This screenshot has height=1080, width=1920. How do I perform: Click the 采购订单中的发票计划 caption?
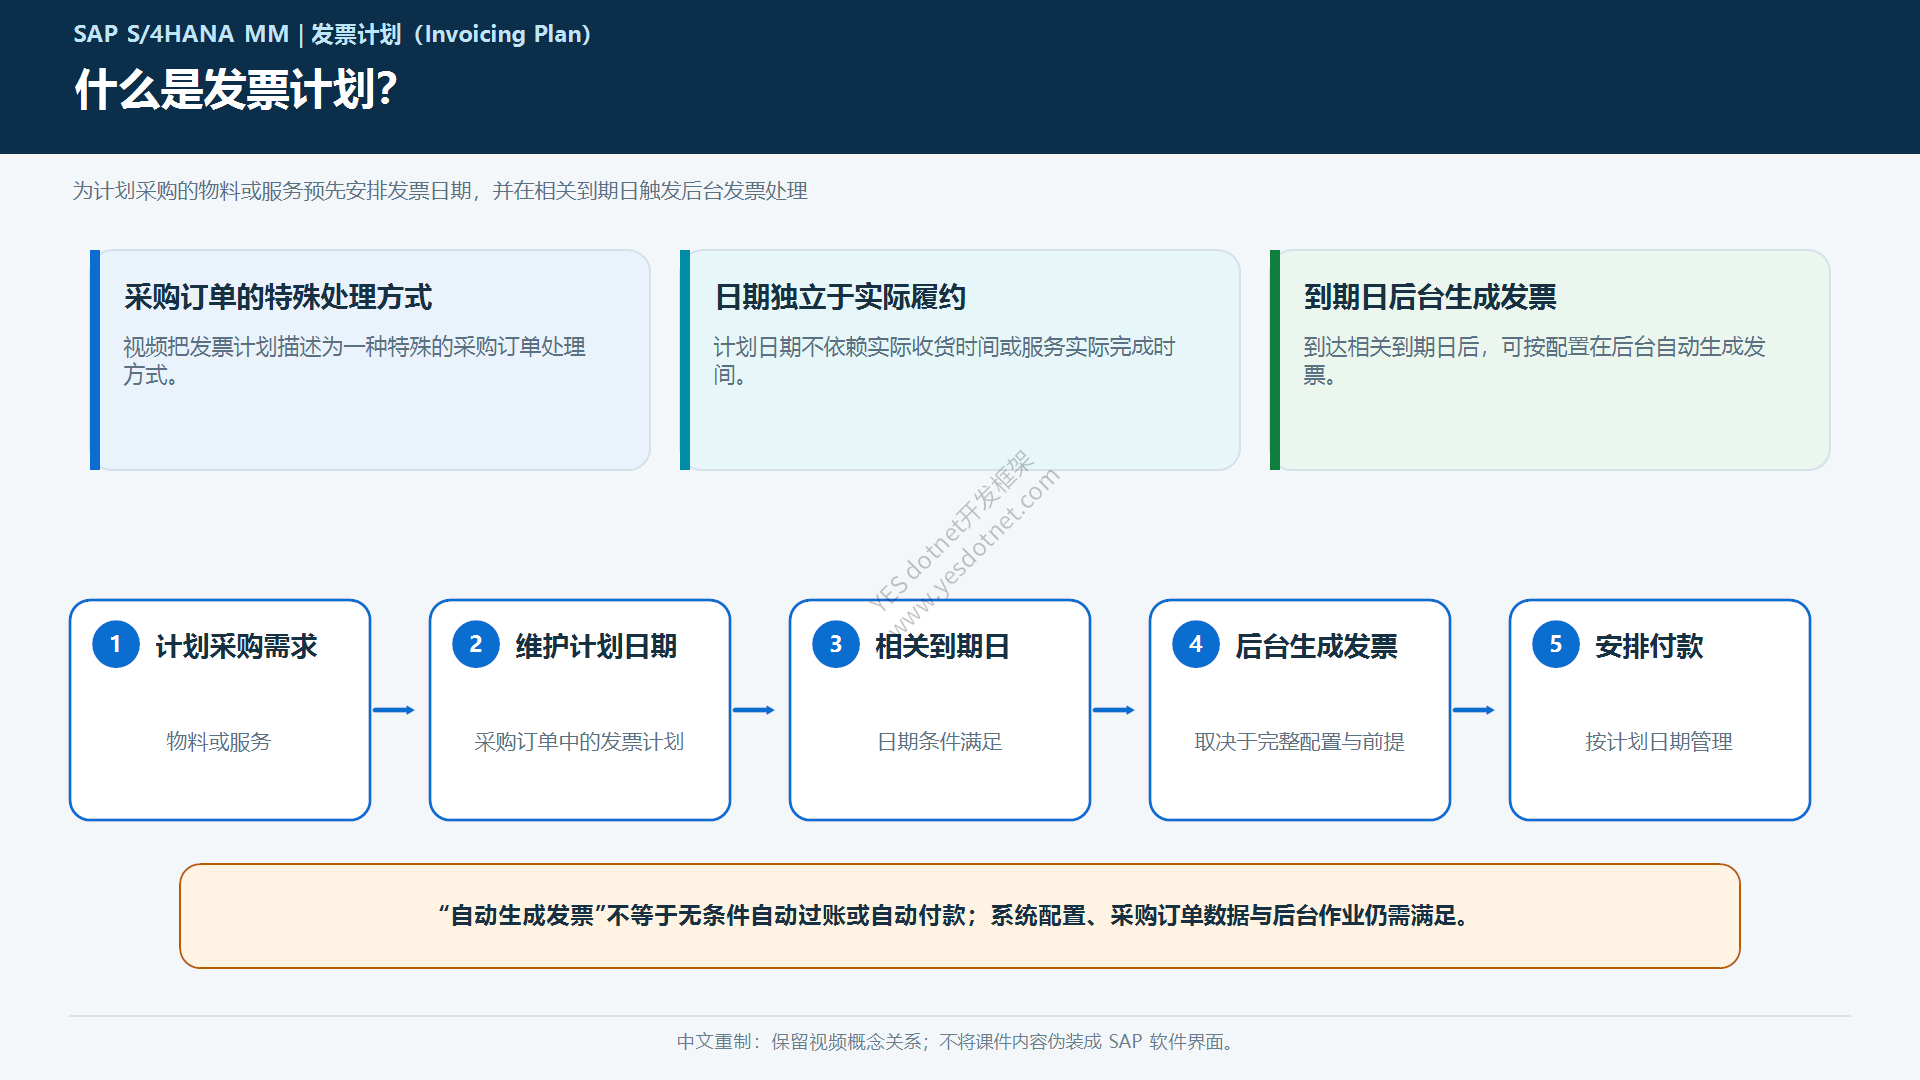(579, 742)
